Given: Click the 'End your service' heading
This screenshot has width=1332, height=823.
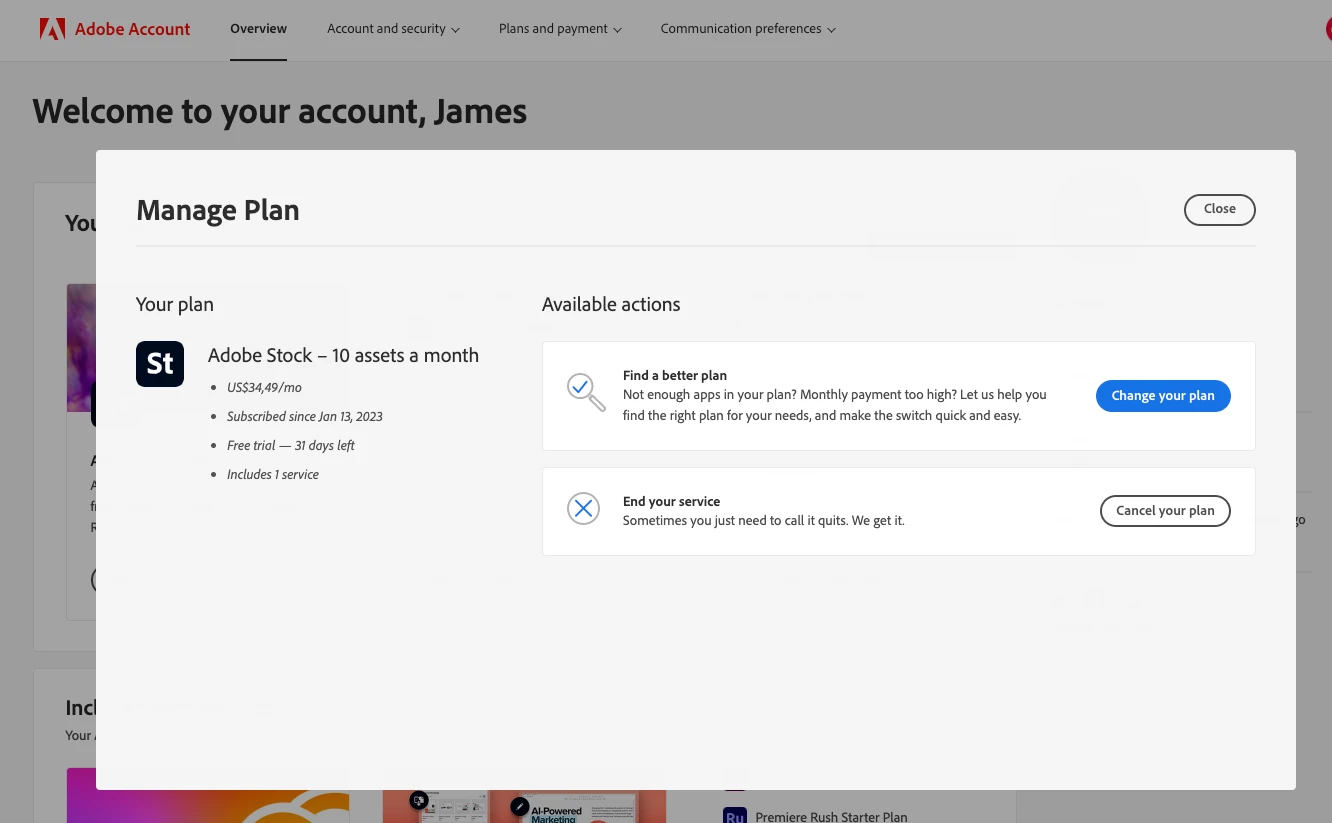Looking at the screenshot, I should click(x=671, y=501).
